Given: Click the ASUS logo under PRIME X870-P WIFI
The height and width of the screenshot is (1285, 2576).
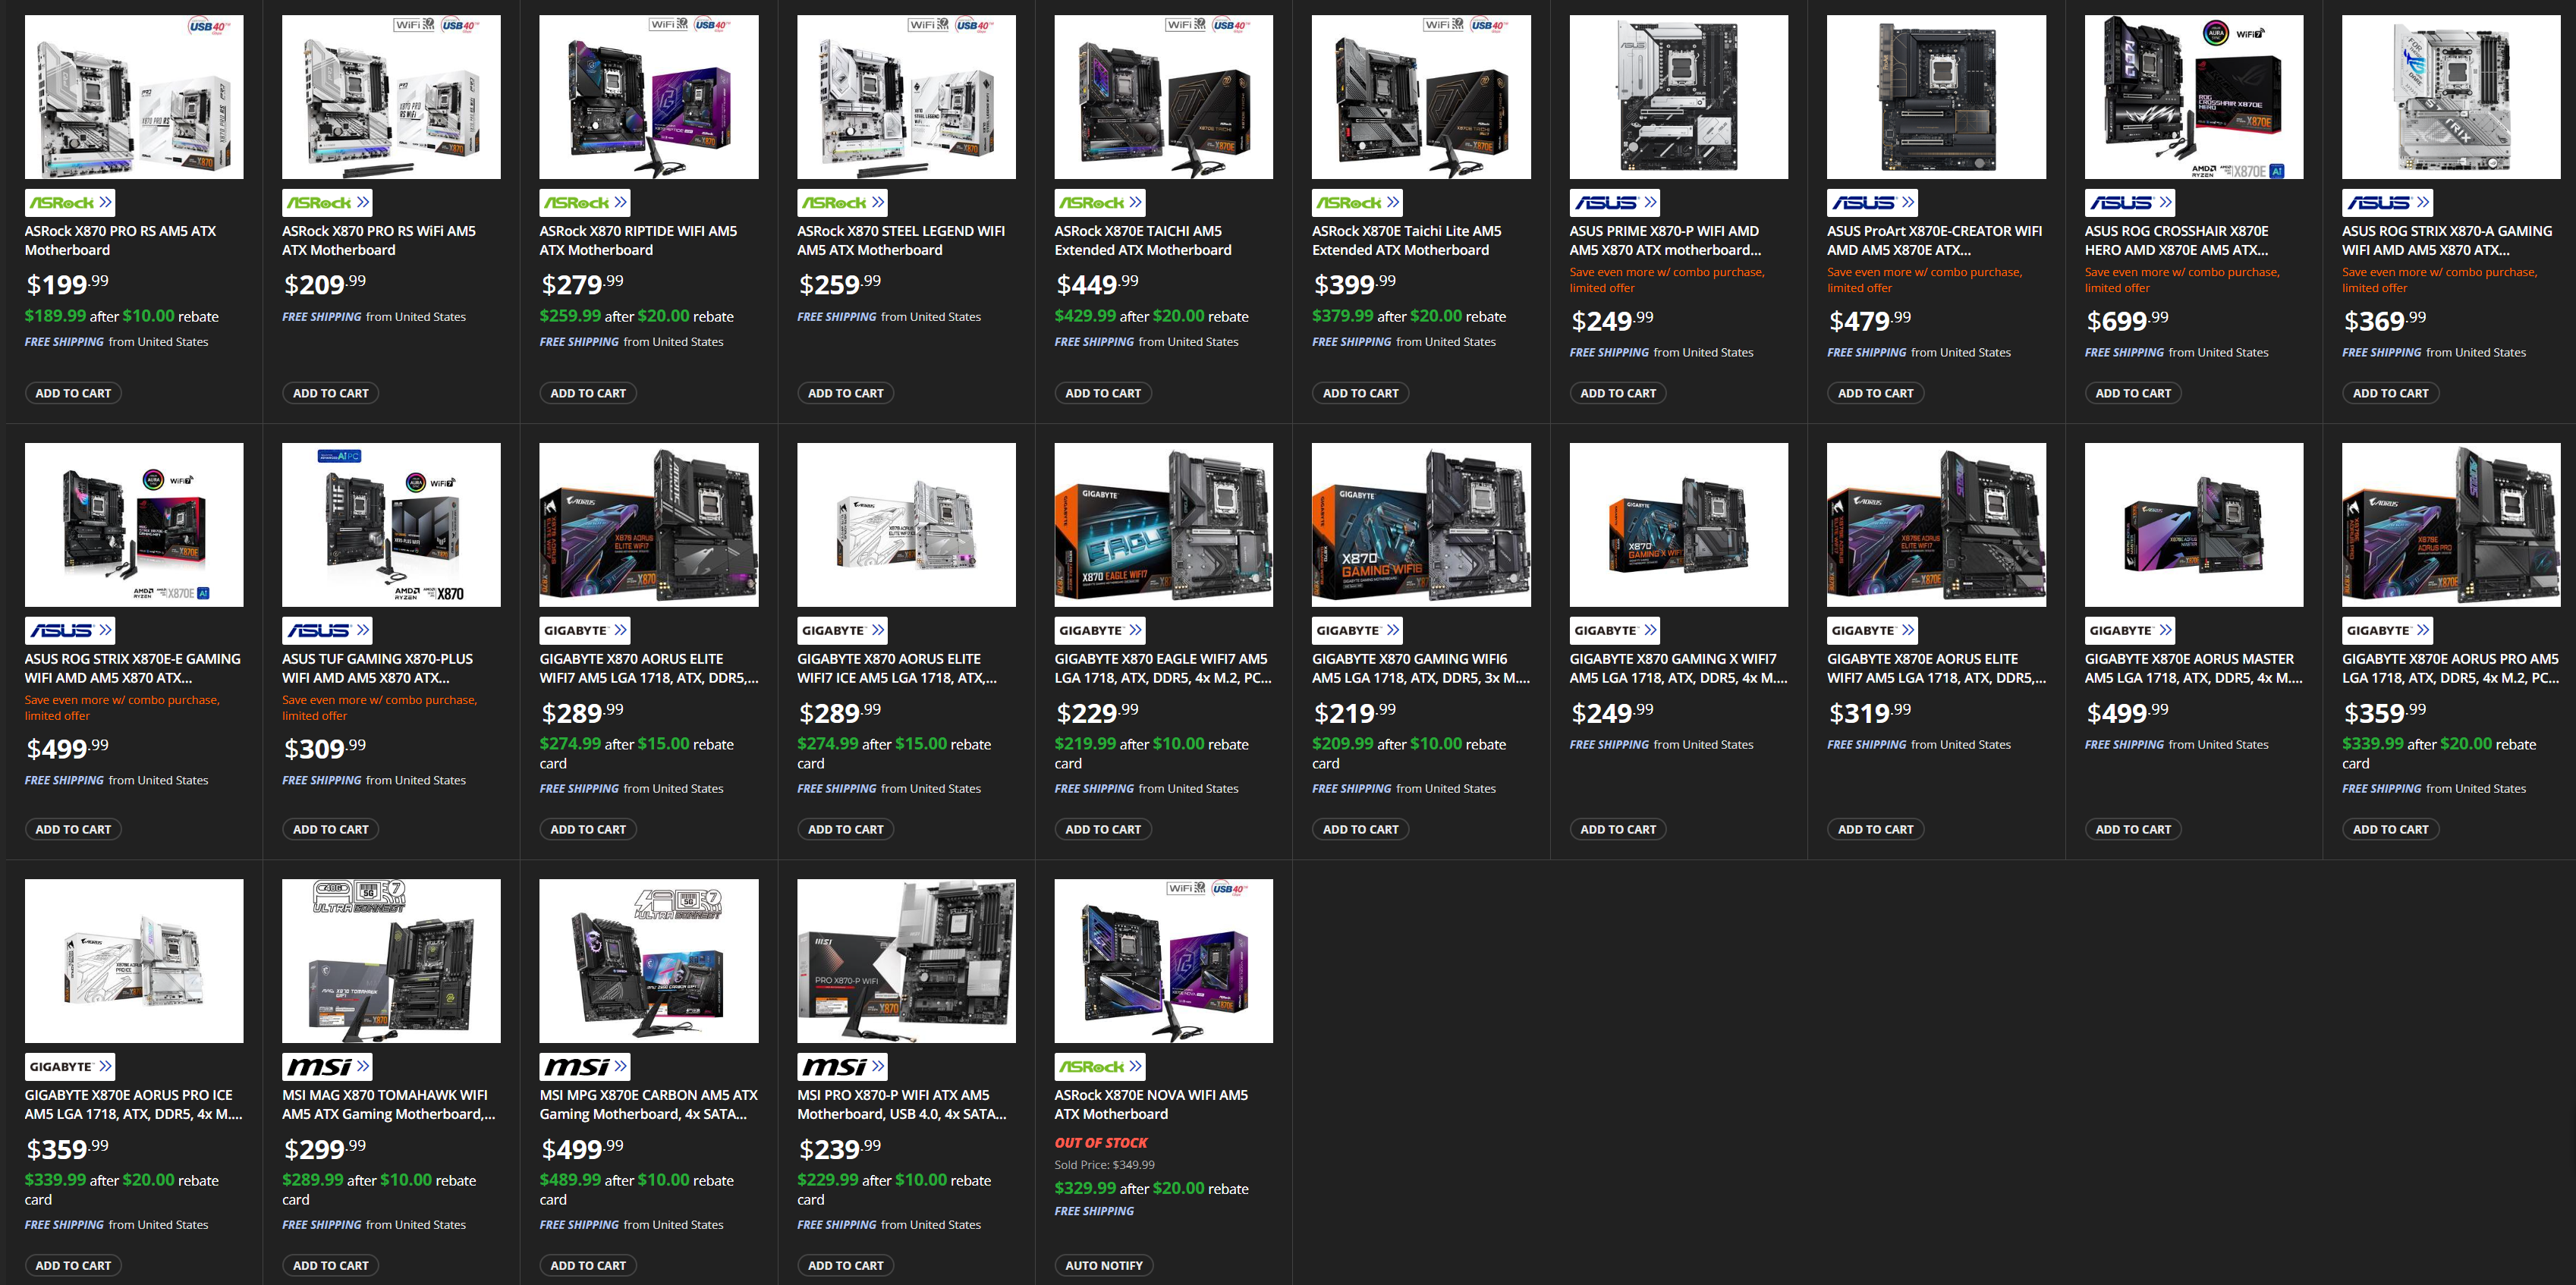Looking at the screenshot, I should tap(1610, 202).
